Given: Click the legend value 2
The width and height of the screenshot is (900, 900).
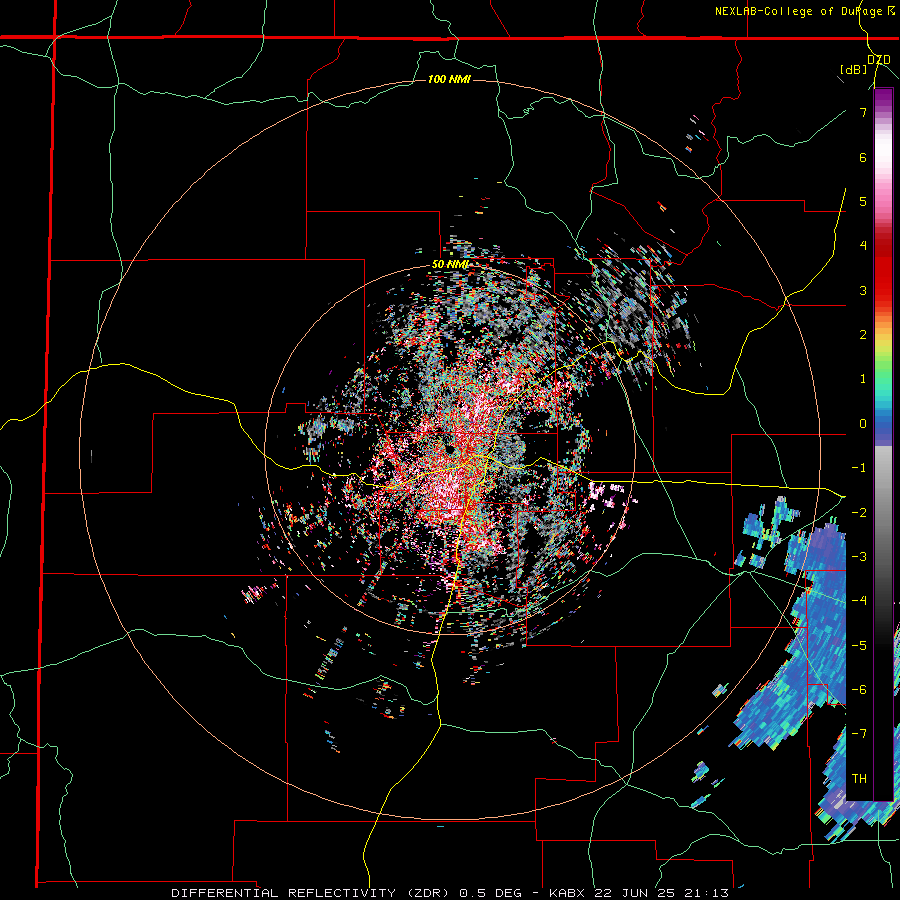Looking at the screenshot, I should pos(863,335).
